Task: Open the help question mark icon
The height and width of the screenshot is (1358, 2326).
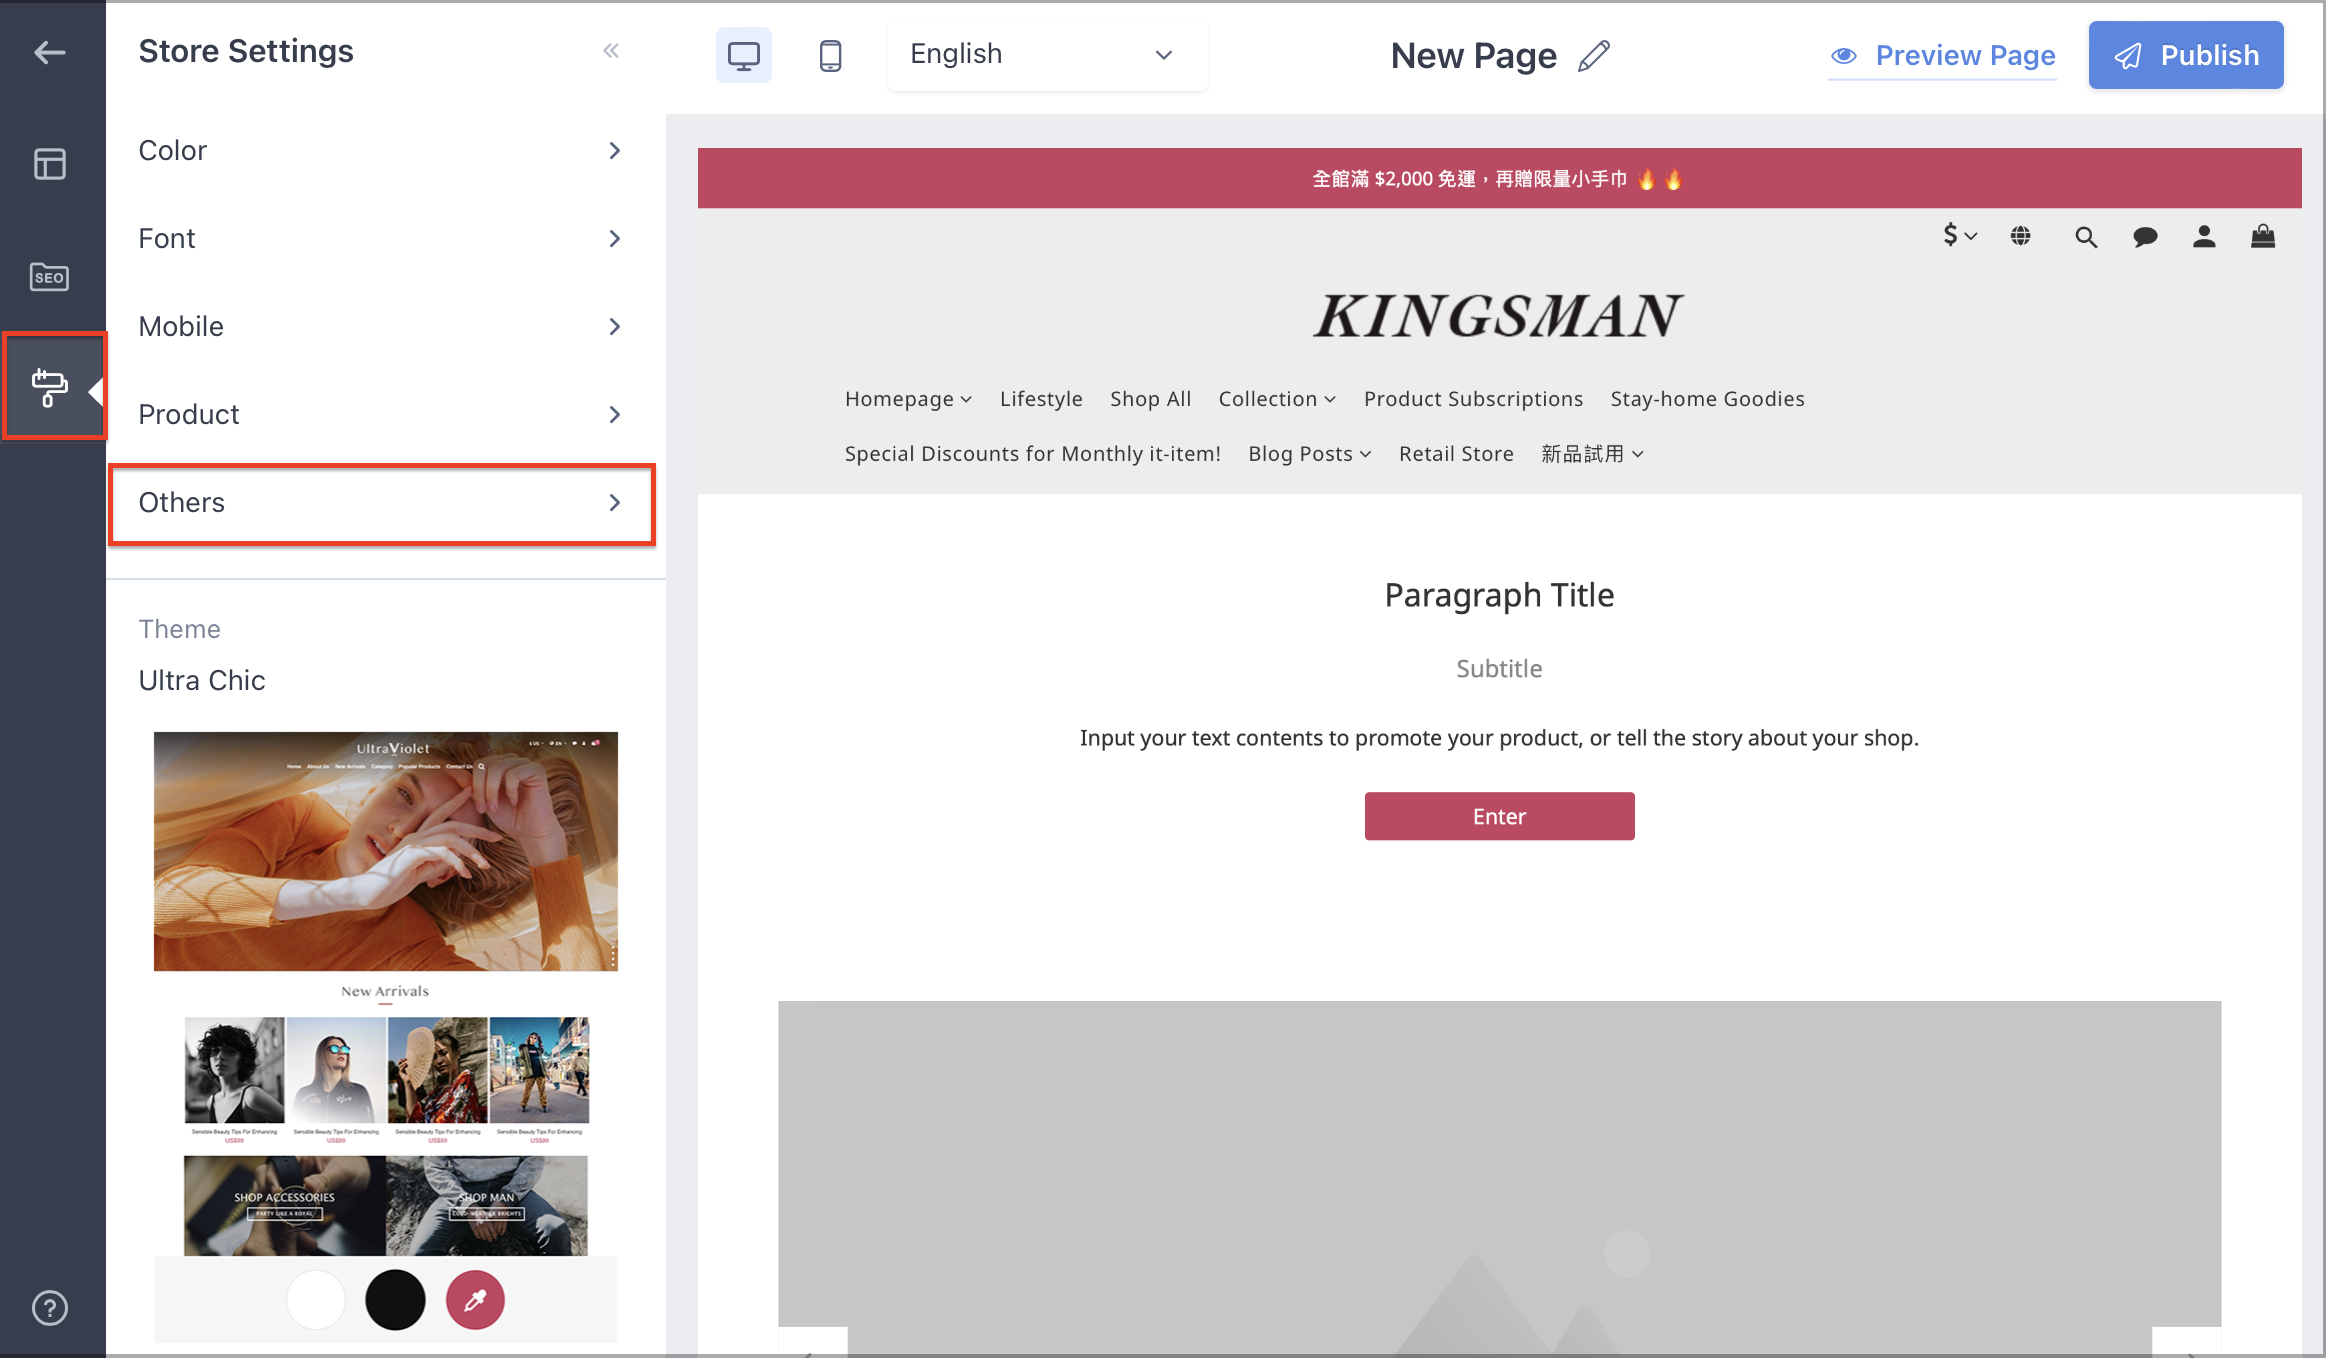Action: [50, 1308]
